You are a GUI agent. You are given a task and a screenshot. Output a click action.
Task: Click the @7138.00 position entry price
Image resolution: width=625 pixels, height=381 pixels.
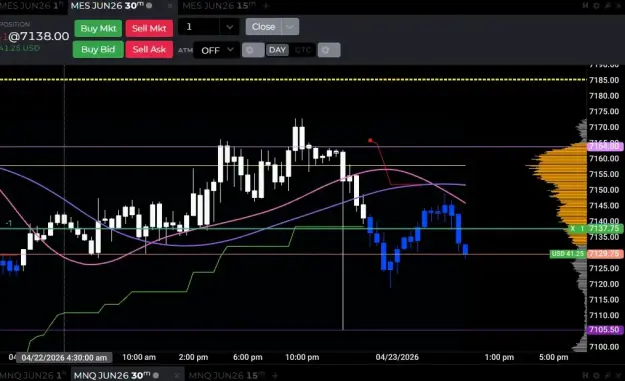39,36
